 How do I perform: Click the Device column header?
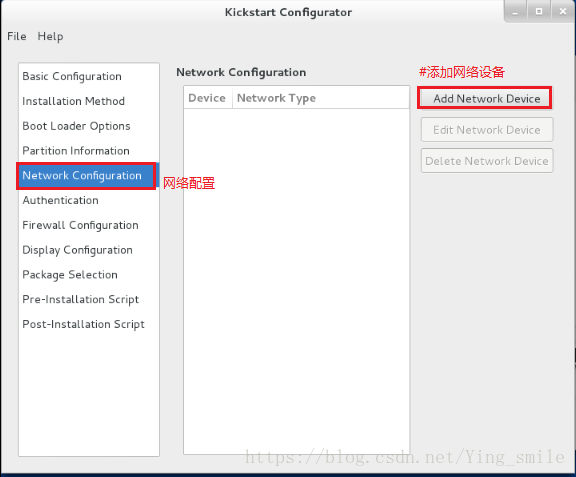tap(208, 98)
